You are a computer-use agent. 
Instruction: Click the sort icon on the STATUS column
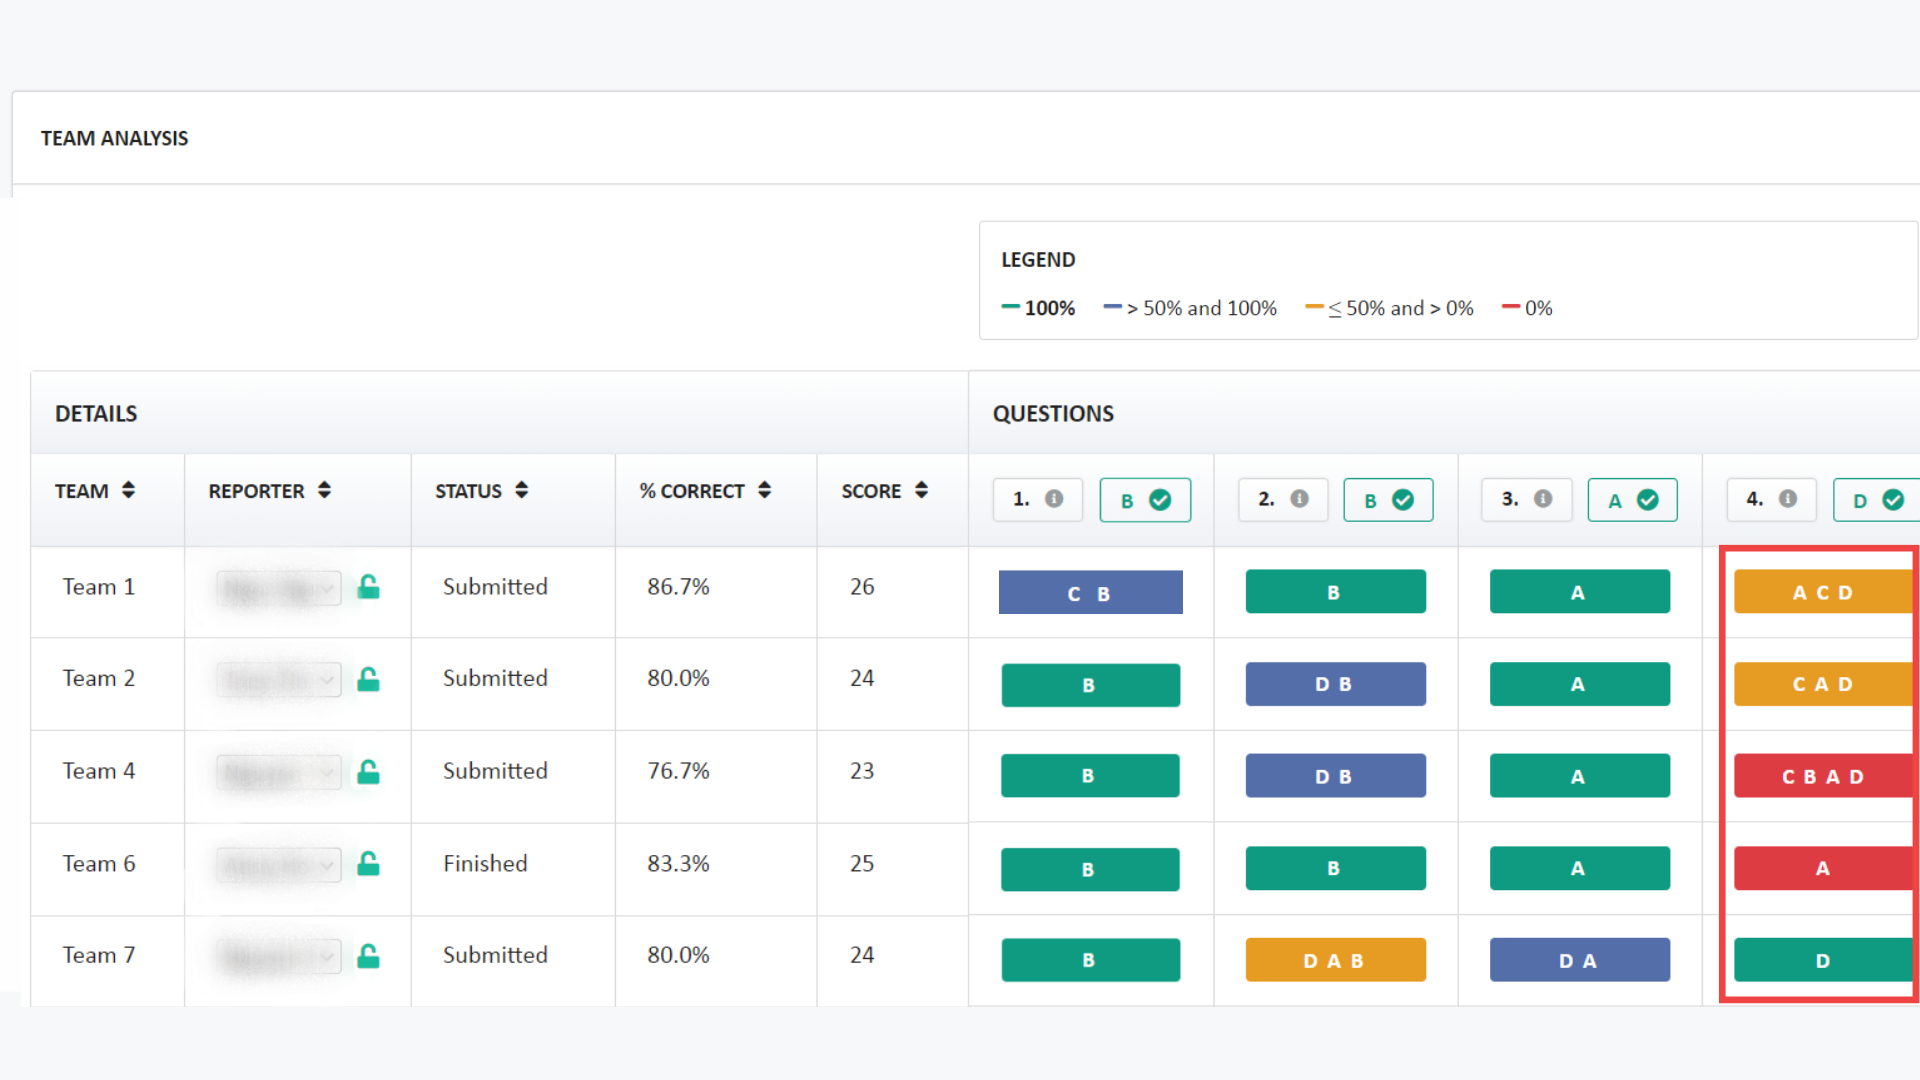click(521, 490)
